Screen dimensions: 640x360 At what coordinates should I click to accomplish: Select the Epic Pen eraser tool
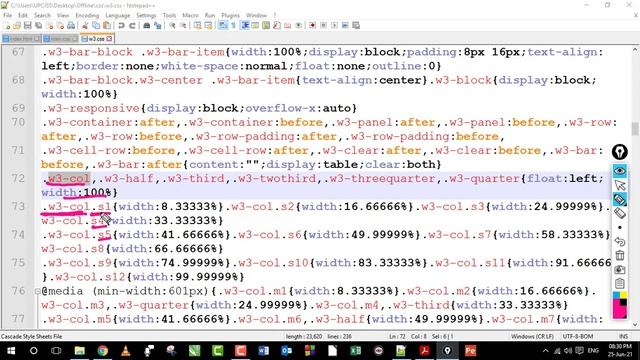click(620, 213)
